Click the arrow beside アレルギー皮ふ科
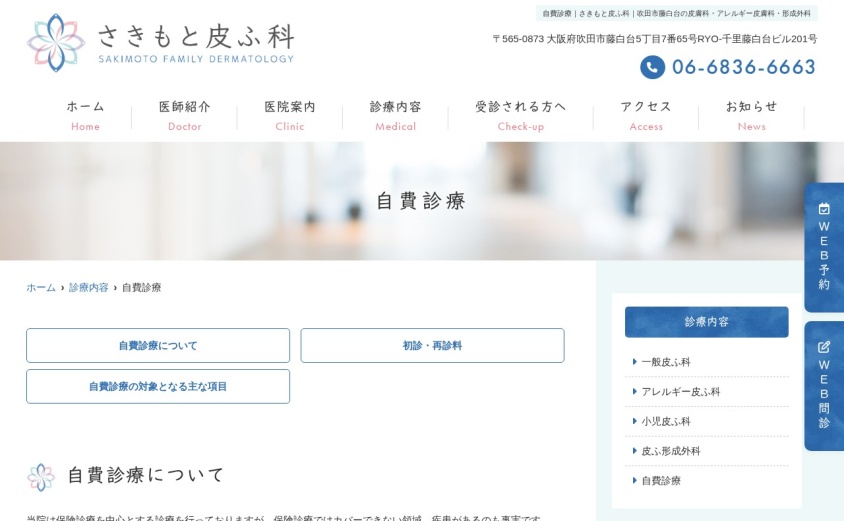This screenshot has width=844, height=521. (x=635, y=392)
